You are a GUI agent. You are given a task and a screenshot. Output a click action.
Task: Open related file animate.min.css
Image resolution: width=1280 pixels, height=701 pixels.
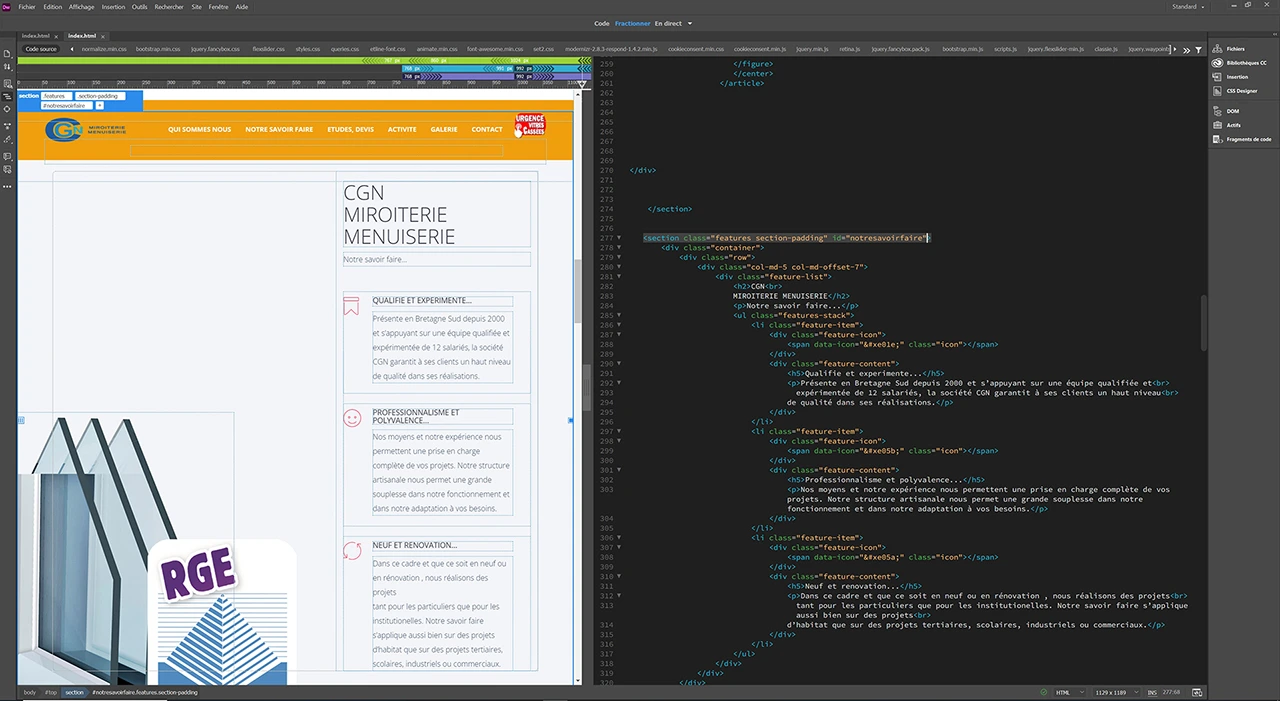(437, 48)
